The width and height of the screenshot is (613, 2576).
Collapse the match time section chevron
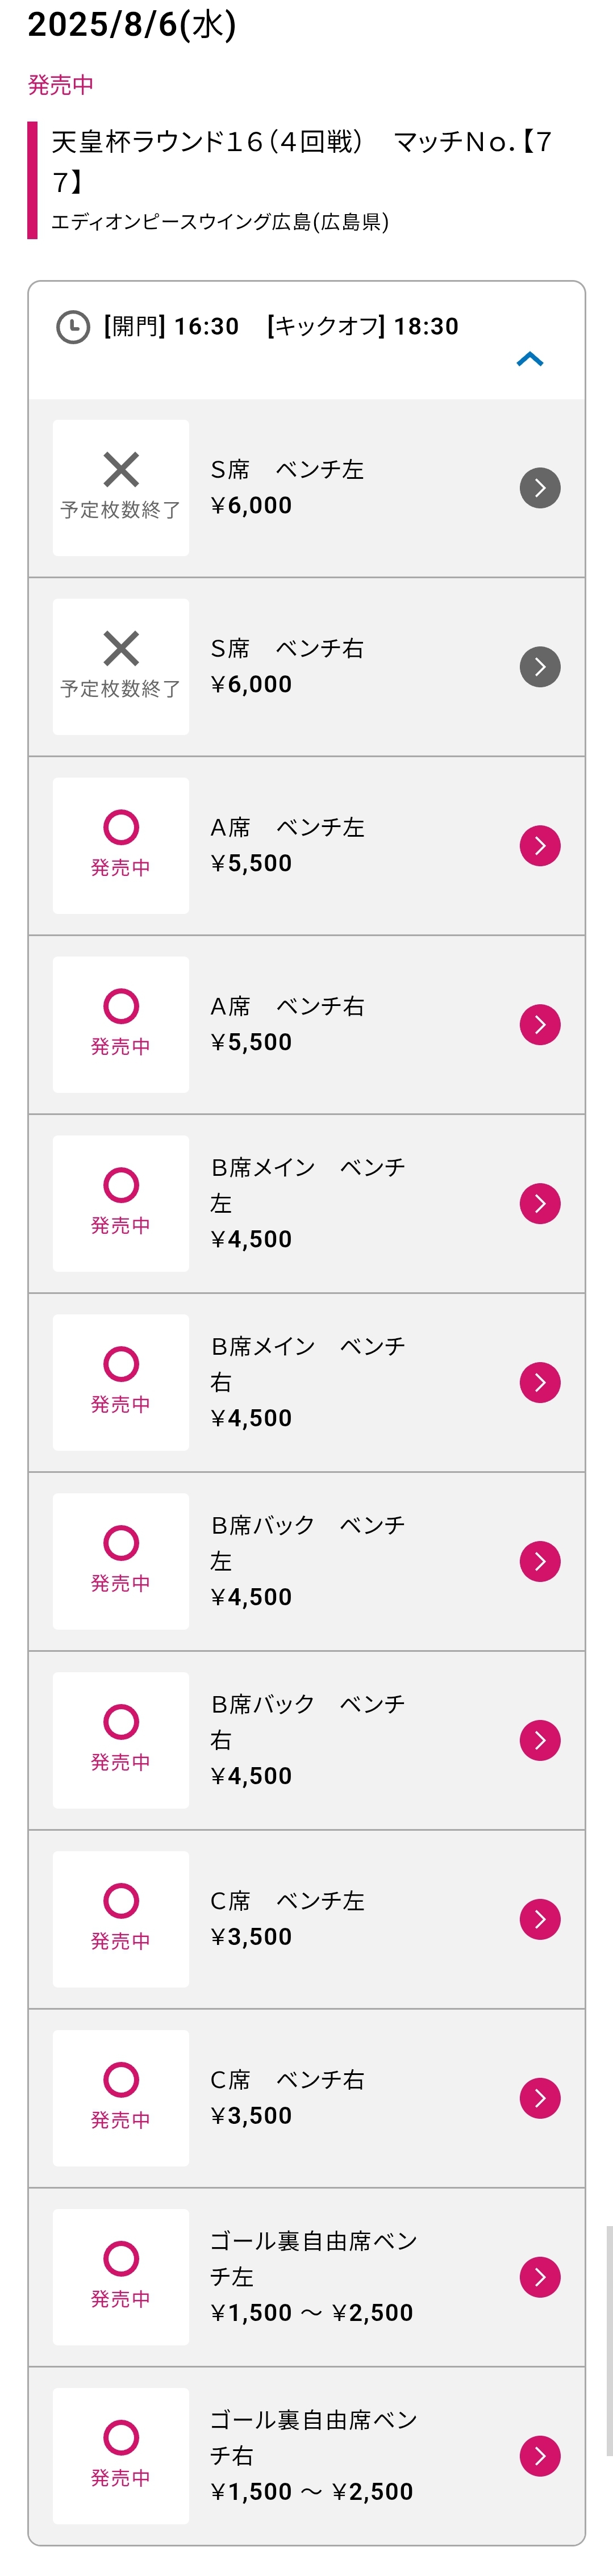530,359
